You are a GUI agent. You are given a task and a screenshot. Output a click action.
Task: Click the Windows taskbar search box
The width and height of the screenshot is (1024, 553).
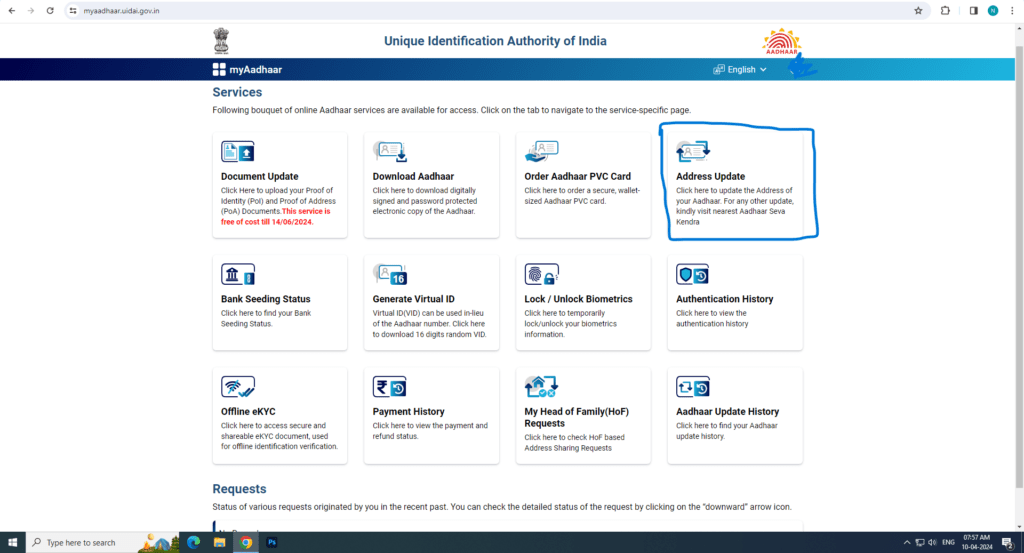pos(103,542)
